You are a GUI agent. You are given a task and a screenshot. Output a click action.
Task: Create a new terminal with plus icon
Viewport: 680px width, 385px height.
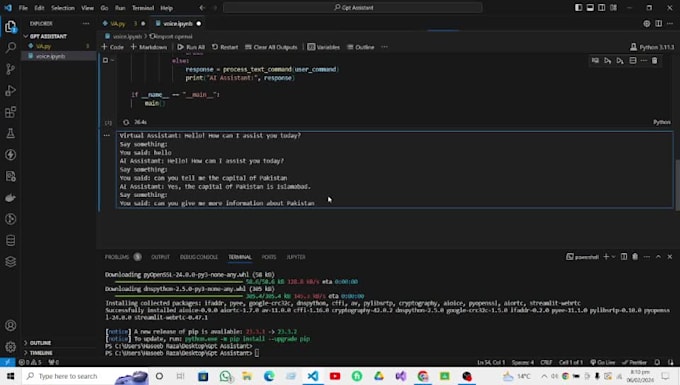pyautogui.click(x=606, y=257)
